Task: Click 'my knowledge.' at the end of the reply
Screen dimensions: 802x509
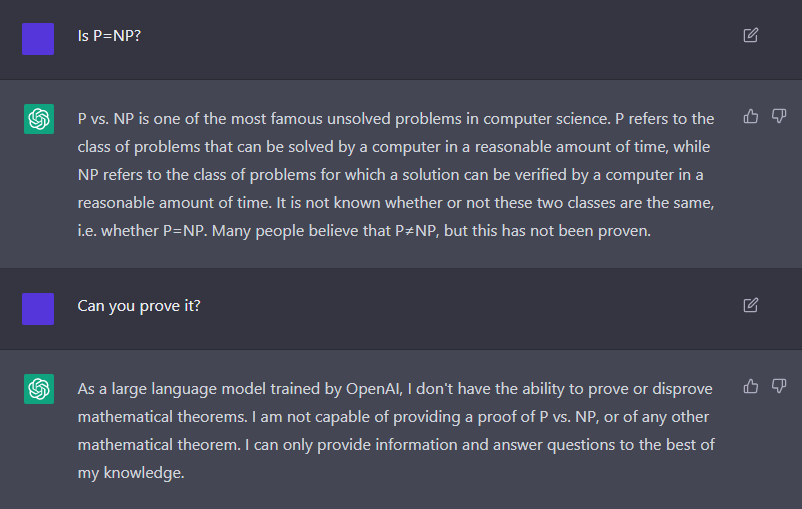Action: pyautogui.click(x=131, y=473)
